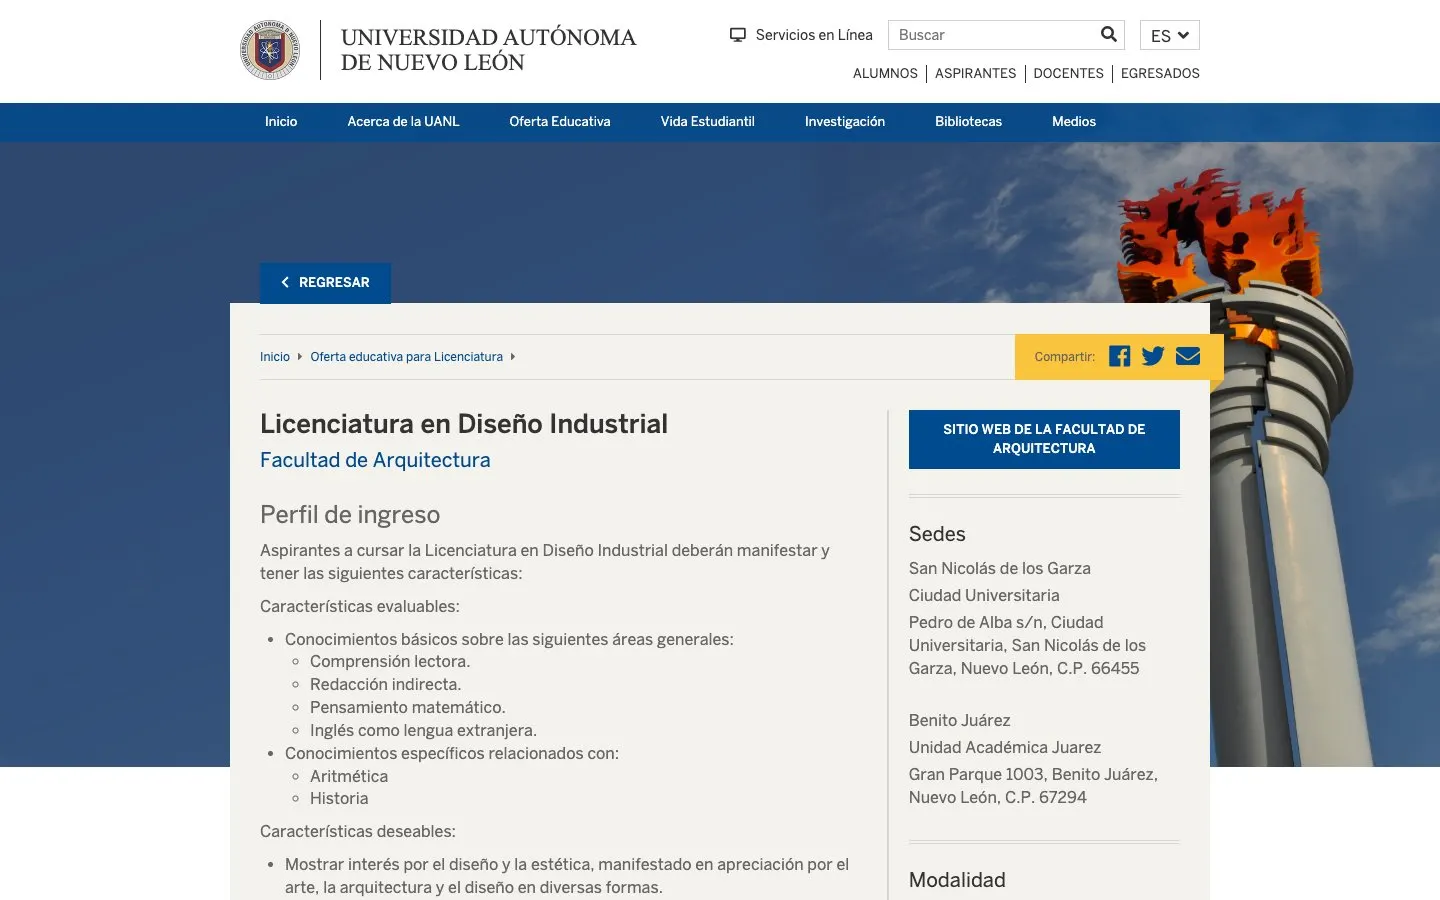The height and width of the screenshot is (900, 1440).
Task: Click the Modalidad heading
Action: tap(957, 880)
